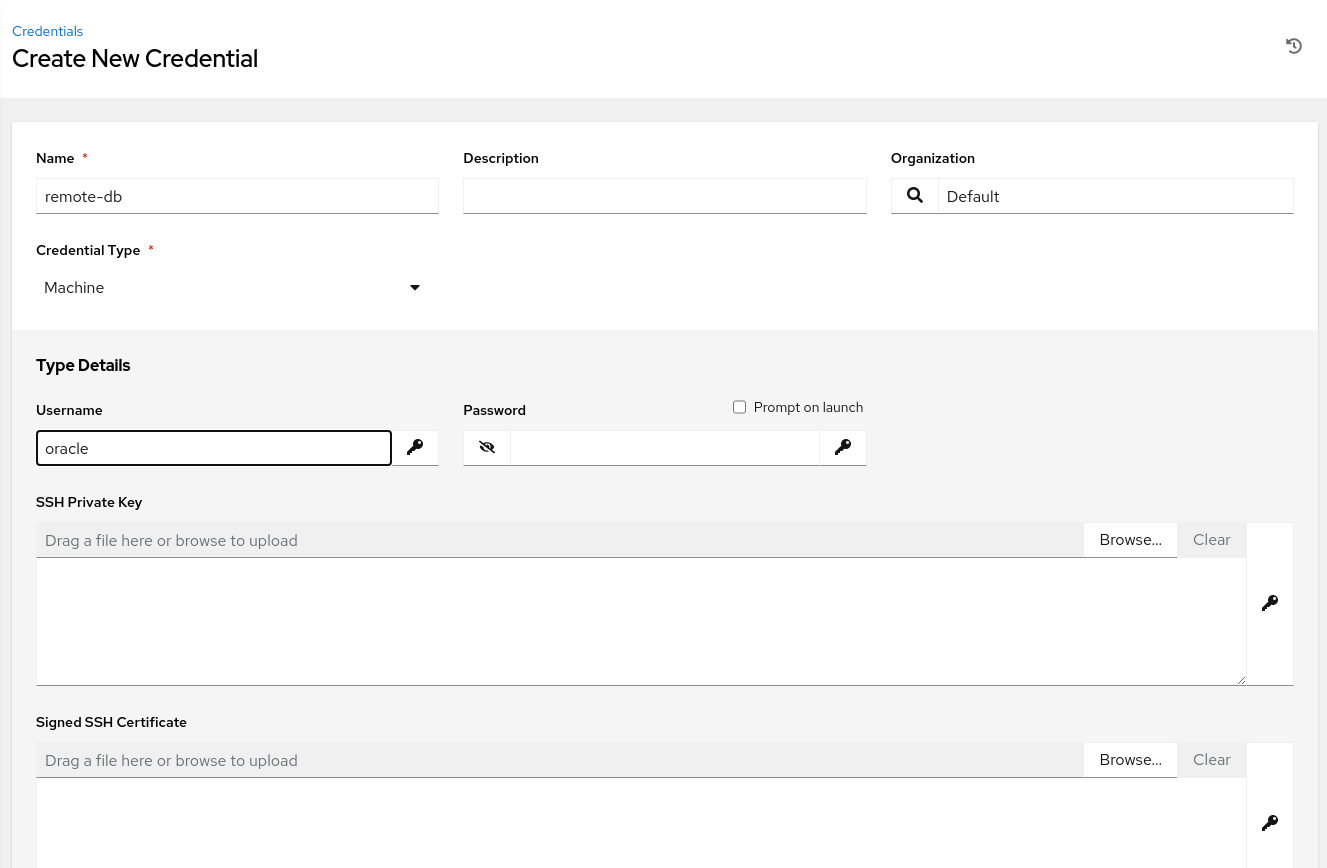Viewport: 1327px width, 868px height.
Task: Focus the Description text field
Action: [x=664, y=196]
